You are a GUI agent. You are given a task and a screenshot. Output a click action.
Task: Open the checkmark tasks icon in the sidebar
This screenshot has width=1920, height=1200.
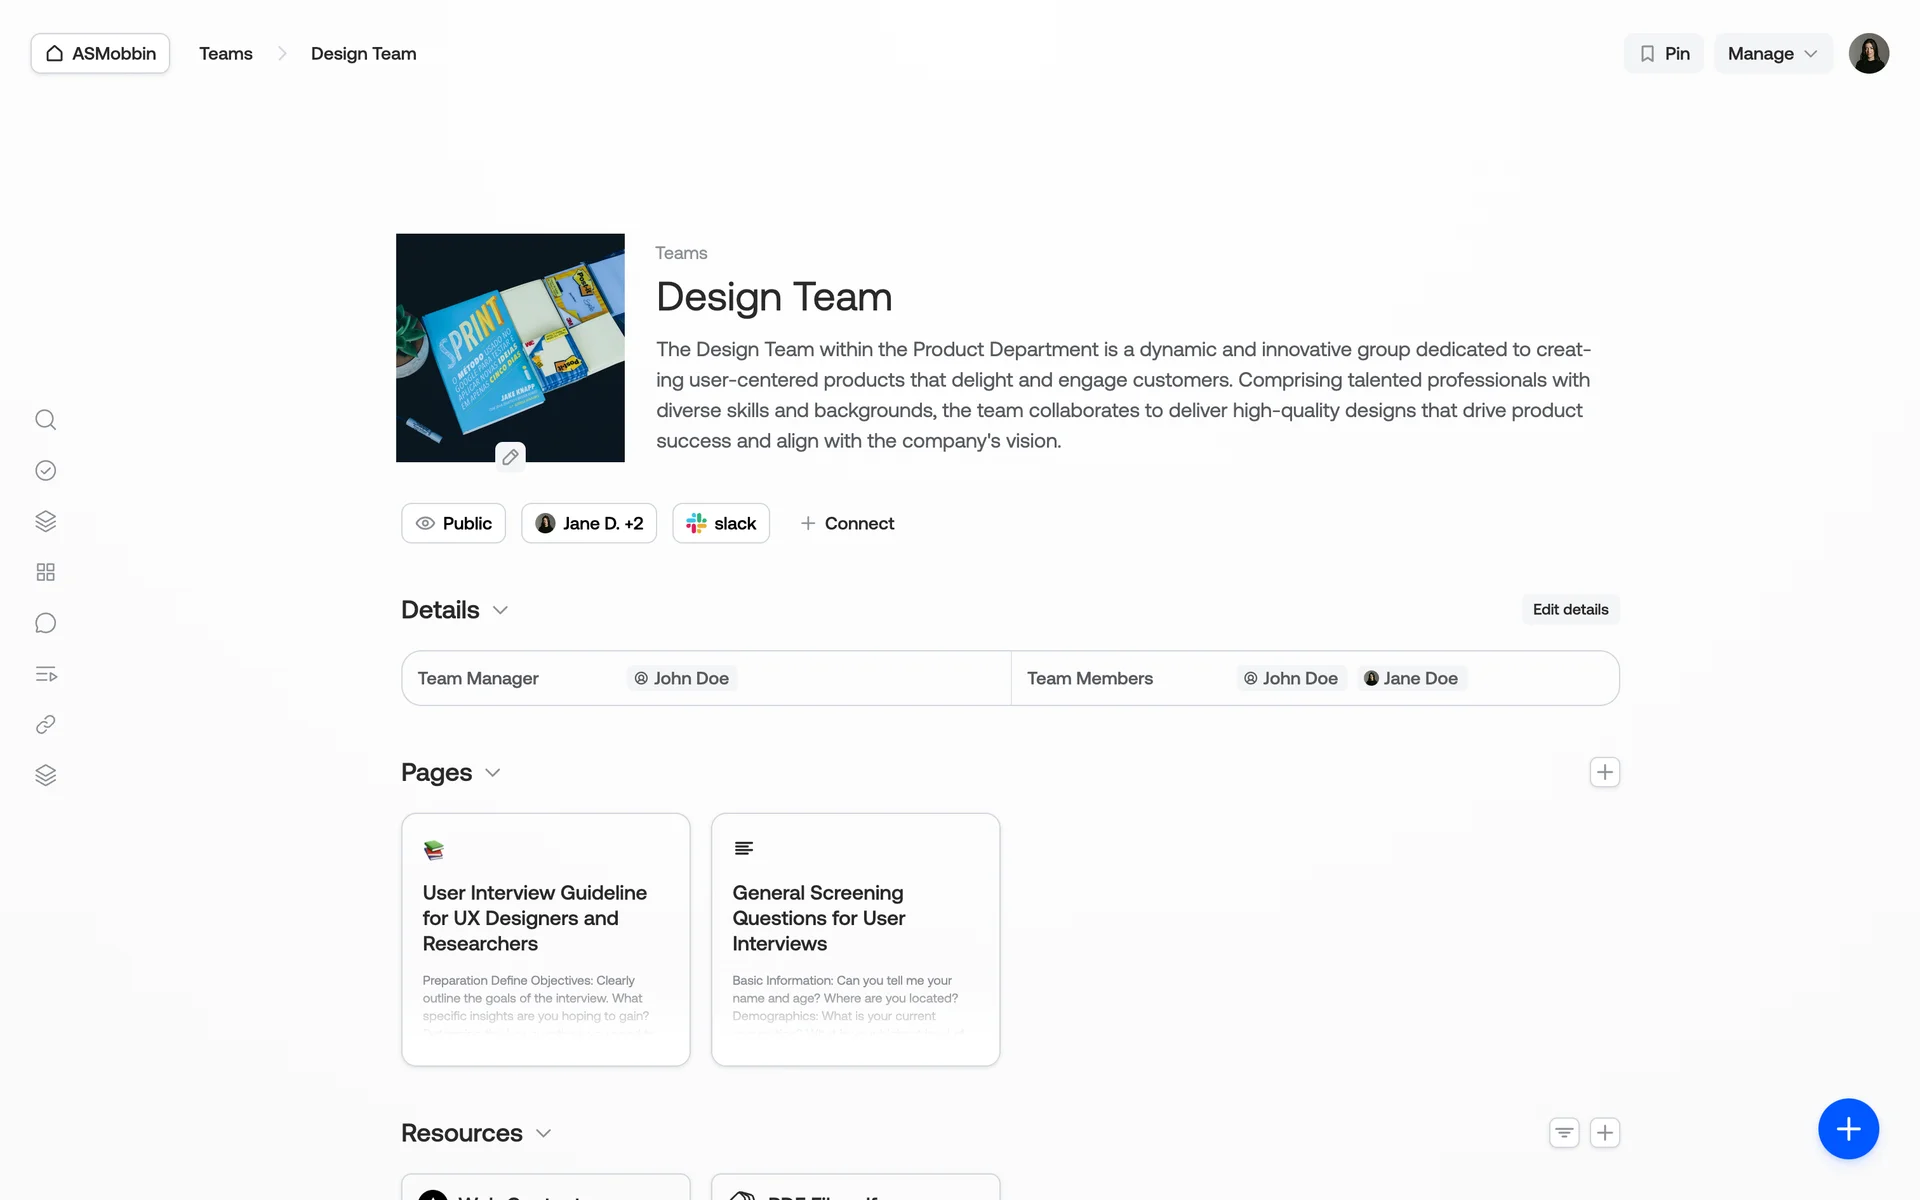point(45,471)
